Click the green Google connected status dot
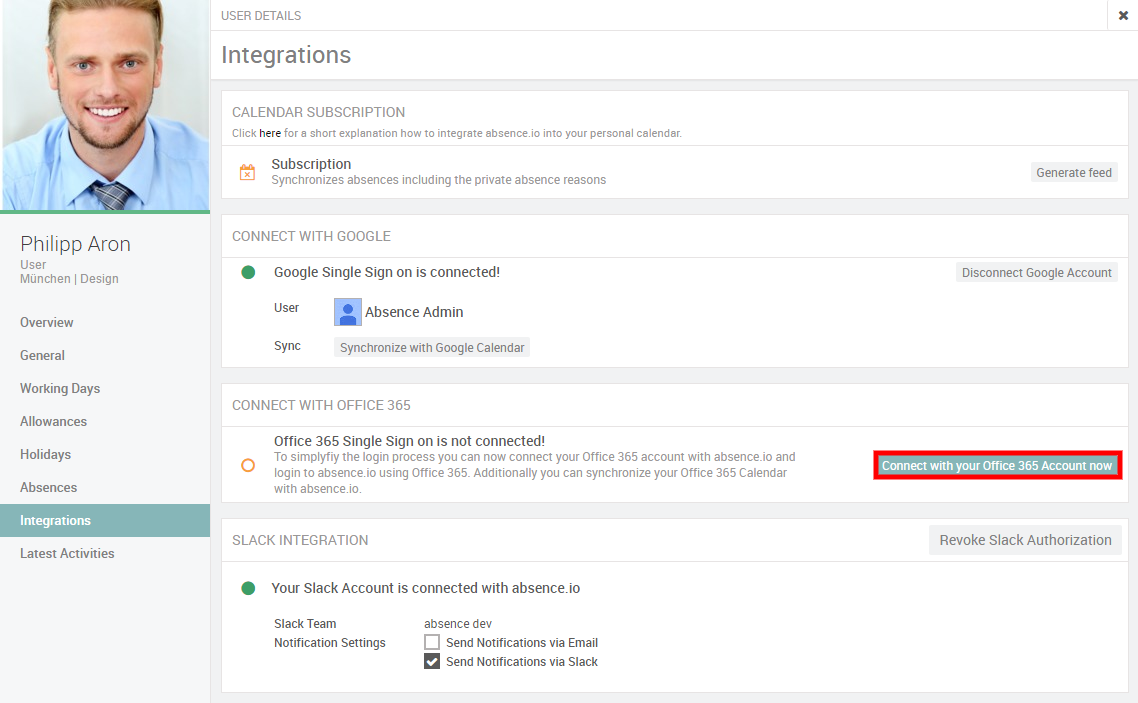The image size is (1138, 703). click(249, 272)
